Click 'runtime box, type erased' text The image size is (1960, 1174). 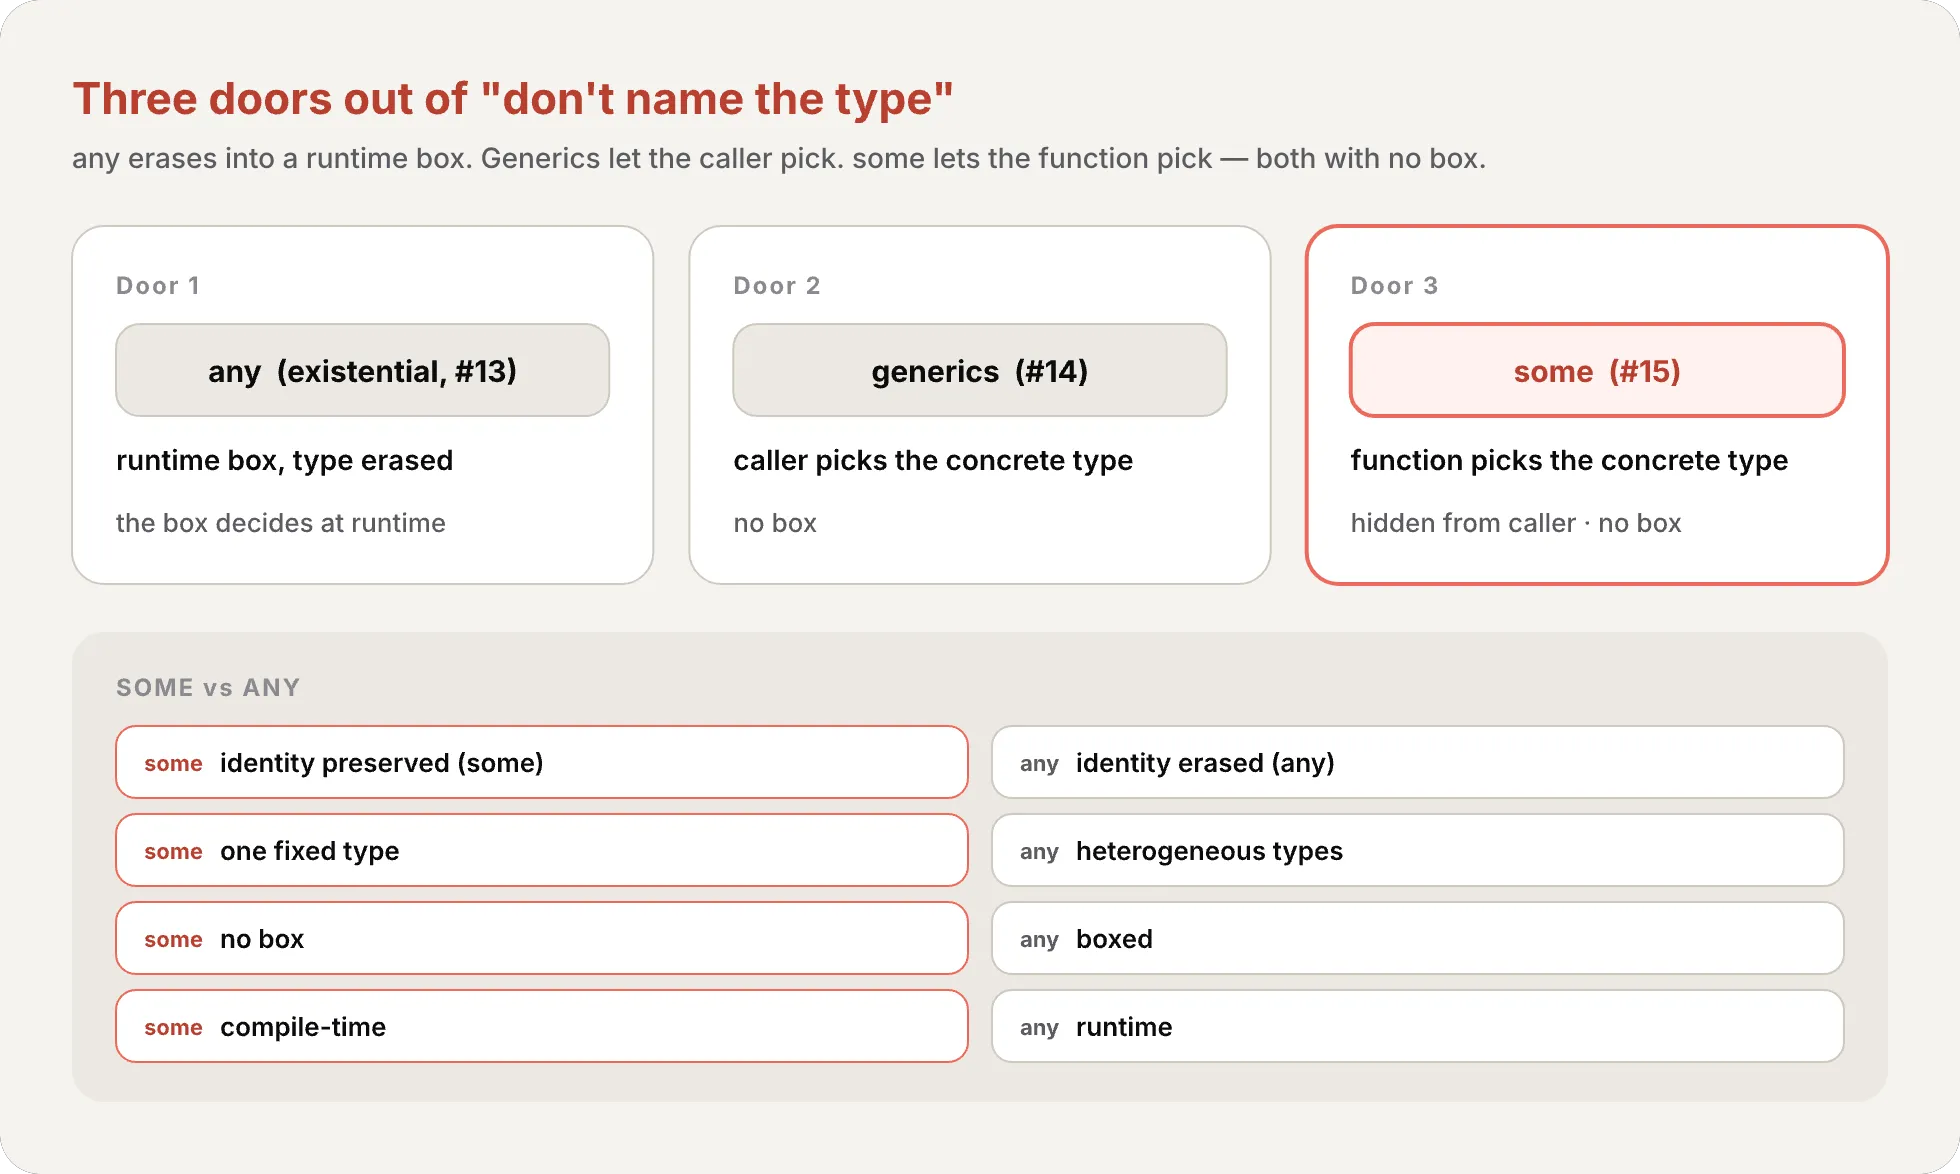pyautogui.click(x=284, y=460)
